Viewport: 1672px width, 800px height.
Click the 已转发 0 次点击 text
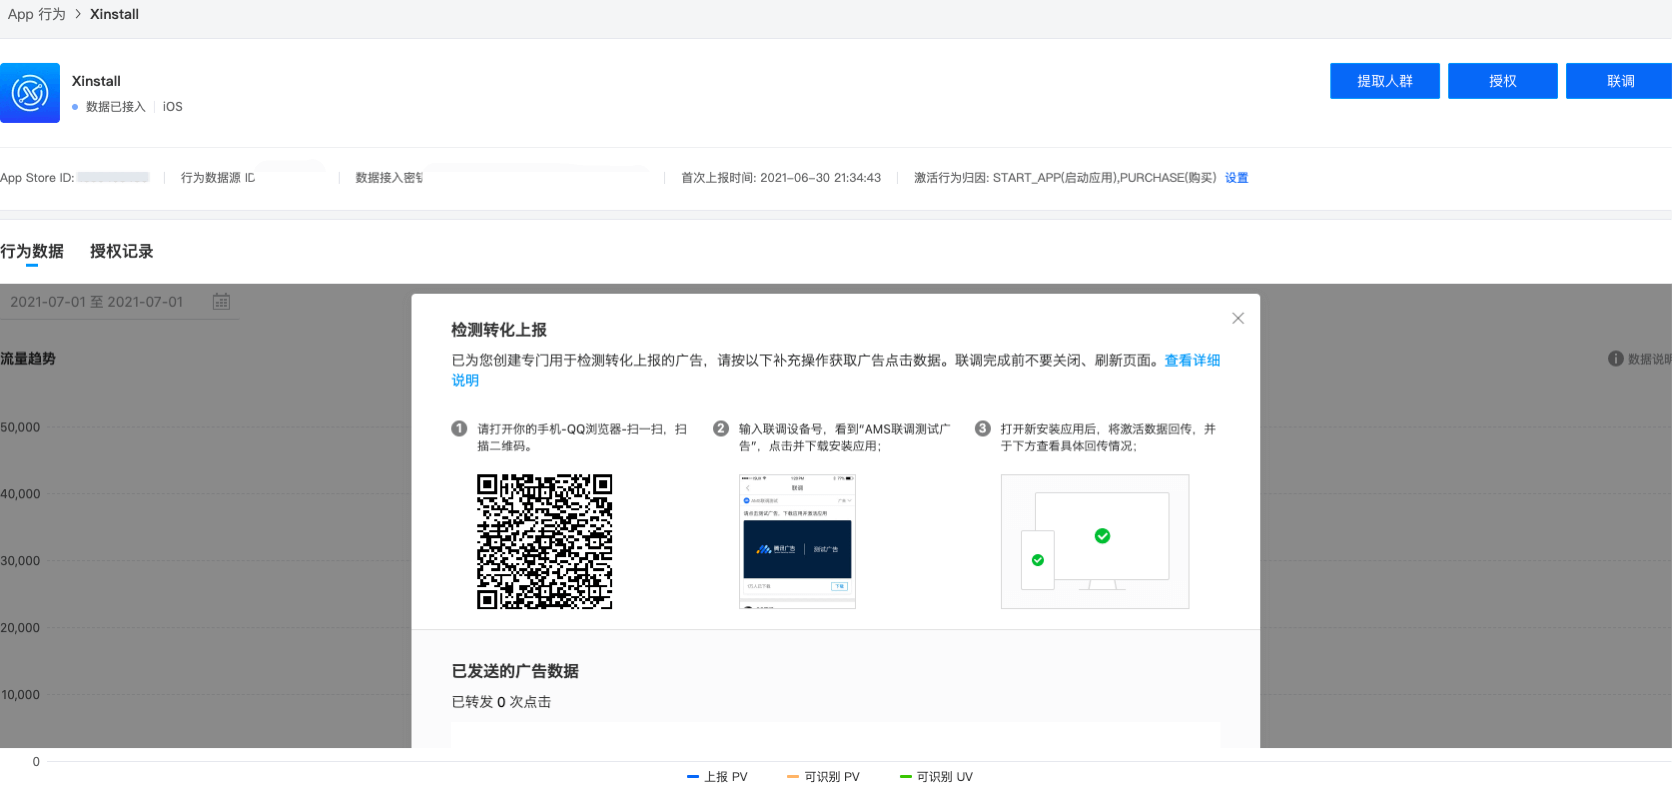501,702
